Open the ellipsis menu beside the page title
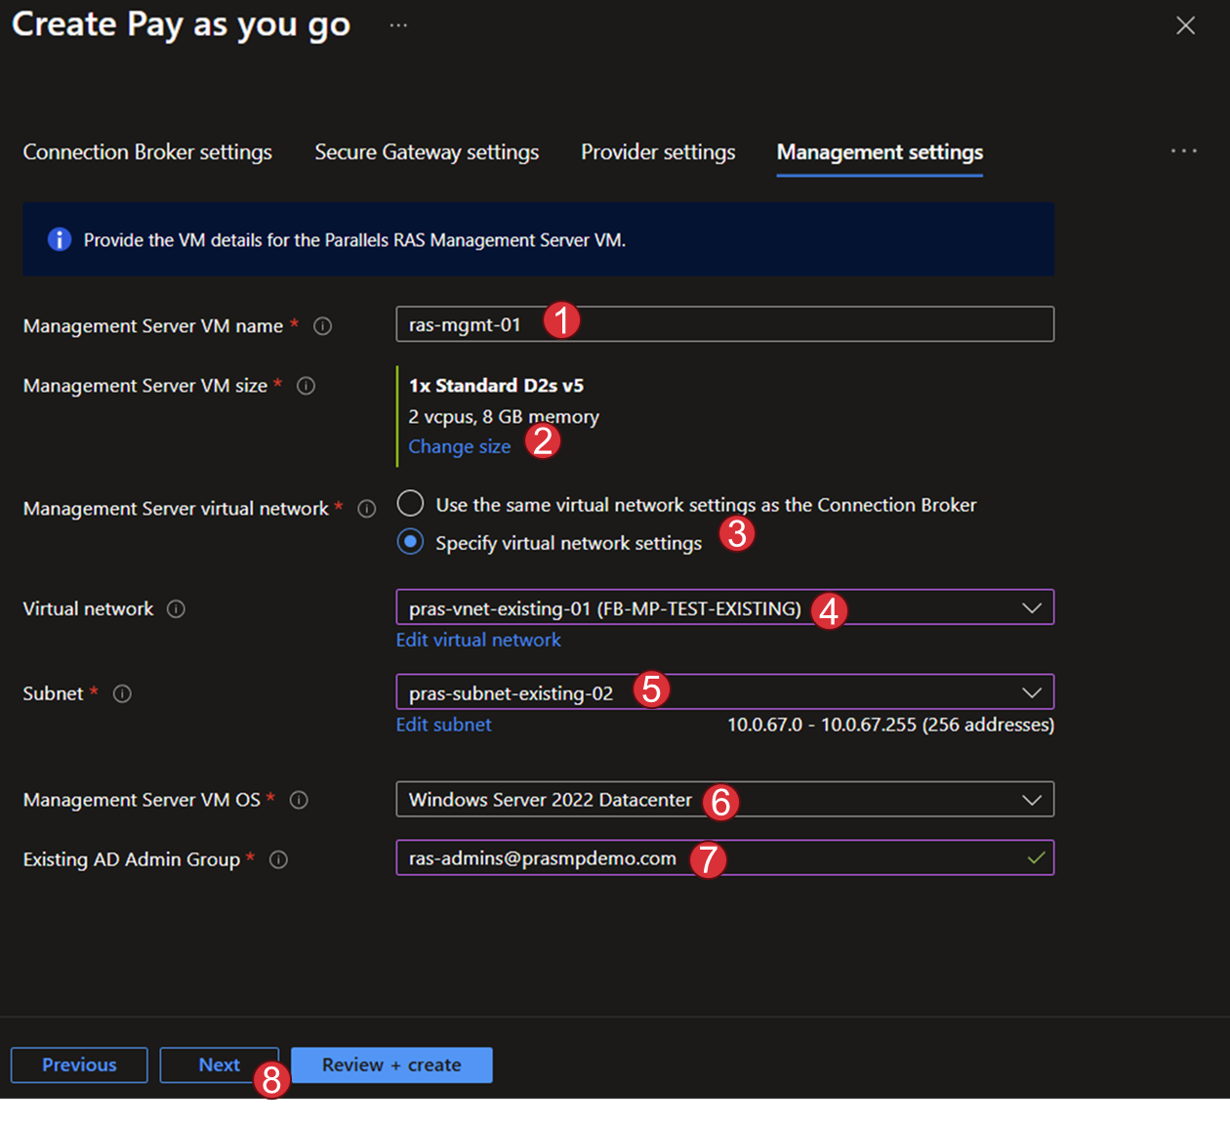 398,25
